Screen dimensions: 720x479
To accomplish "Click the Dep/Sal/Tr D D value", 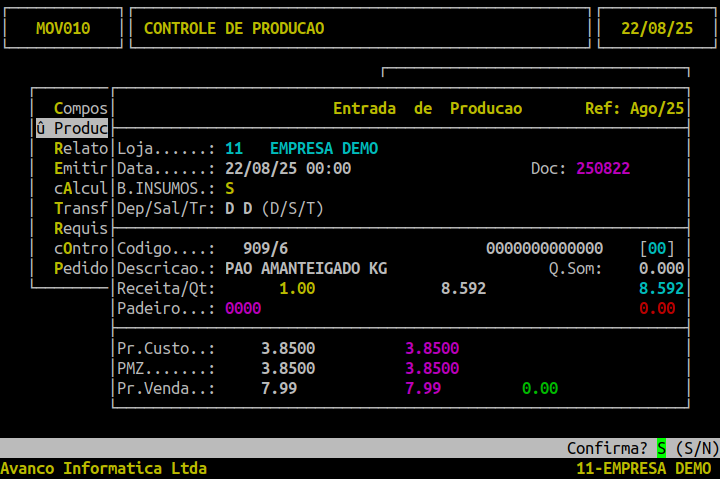I will [x=238, y=208].
